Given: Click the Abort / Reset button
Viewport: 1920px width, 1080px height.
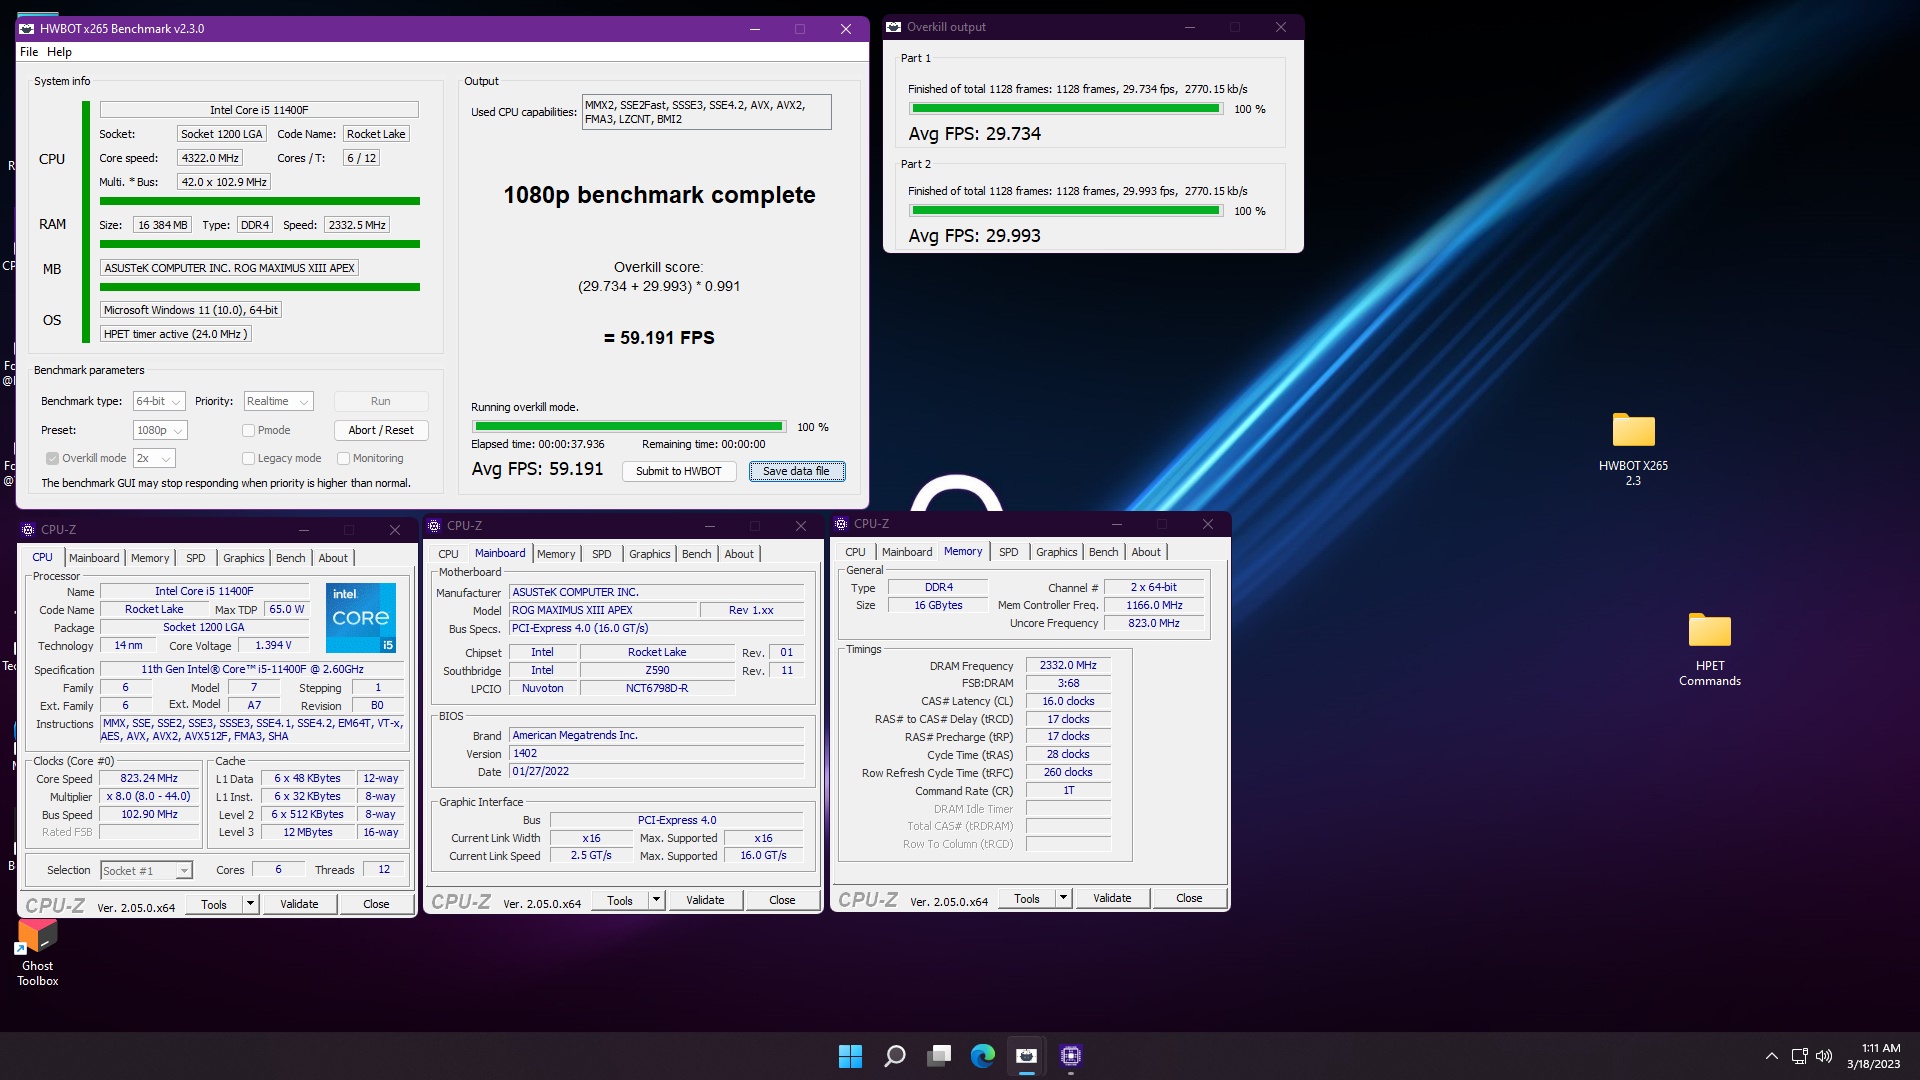Looking at the screenshot, I should (381, 431).
